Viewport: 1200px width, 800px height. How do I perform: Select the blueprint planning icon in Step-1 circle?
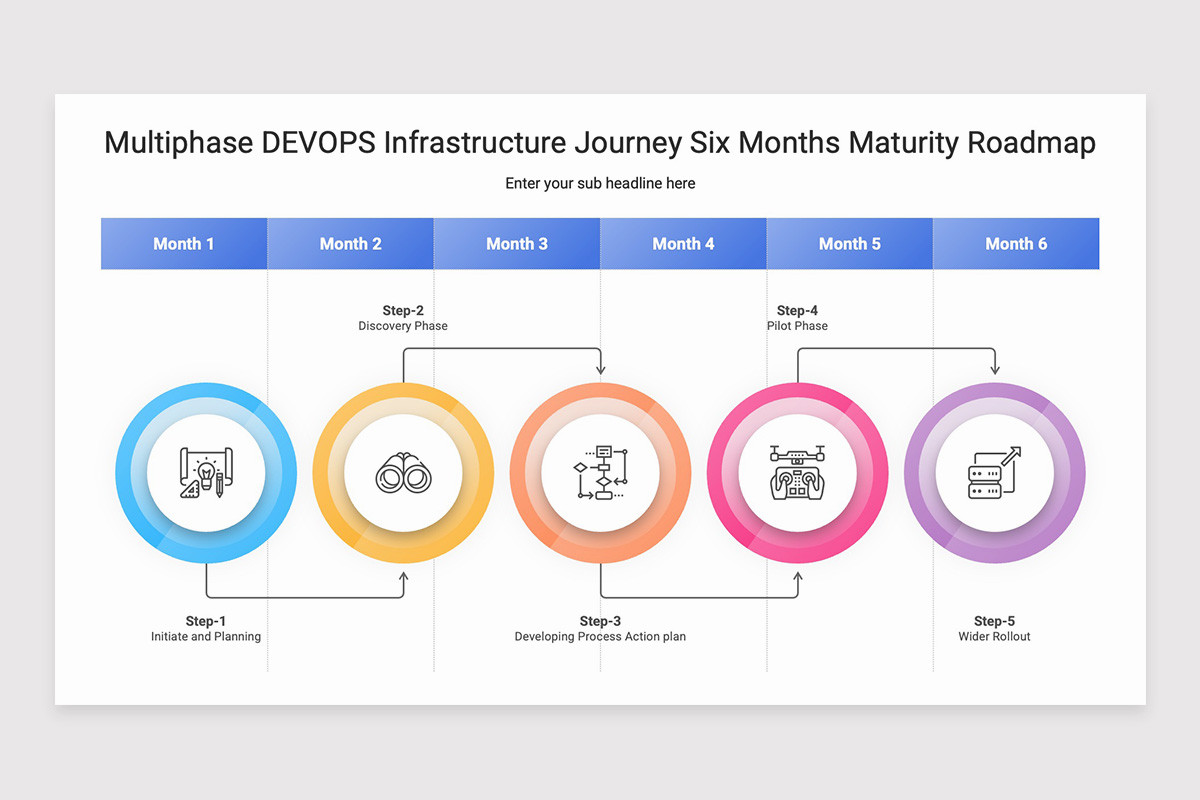pos(204,472)
